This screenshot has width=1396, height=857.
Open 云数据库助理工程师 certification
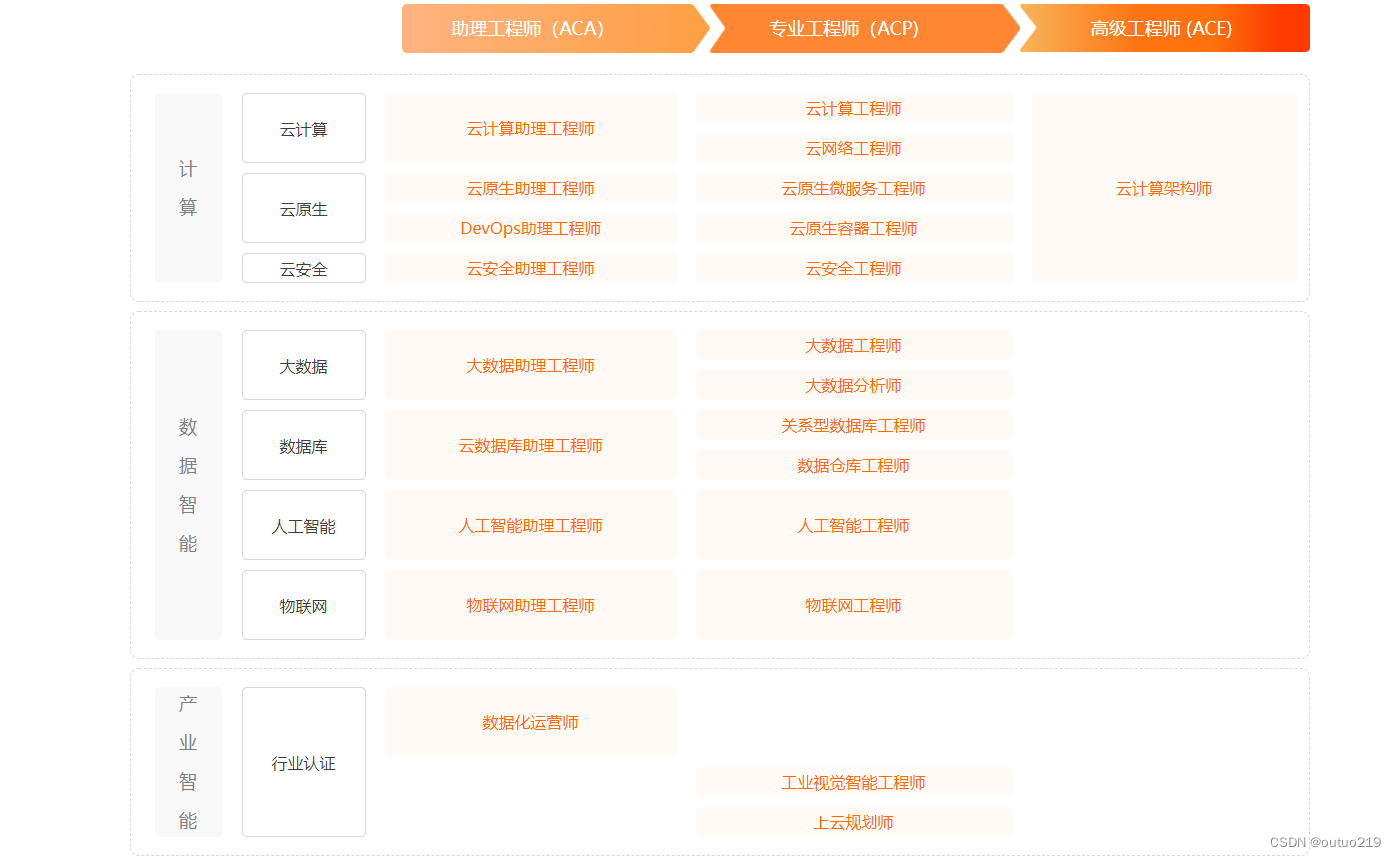(x=531, y=445)
